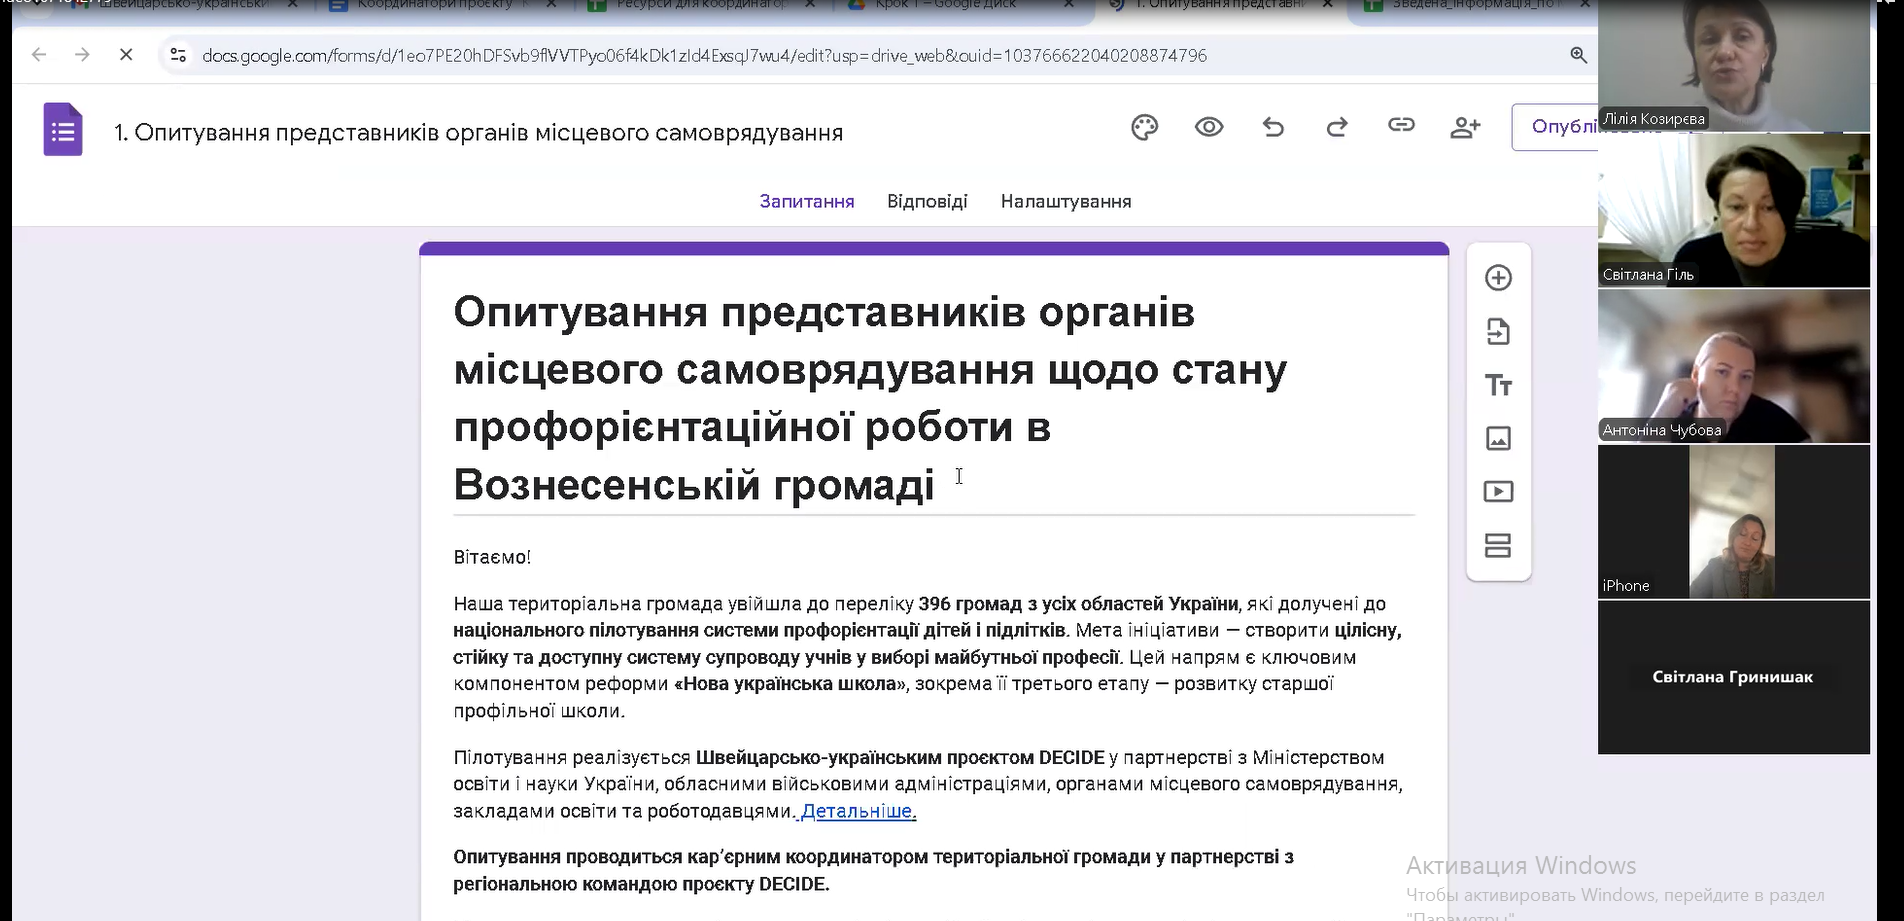Screen dimensions: 1904x921
Task: Select the Запитання tab
Action: [807, 201]
